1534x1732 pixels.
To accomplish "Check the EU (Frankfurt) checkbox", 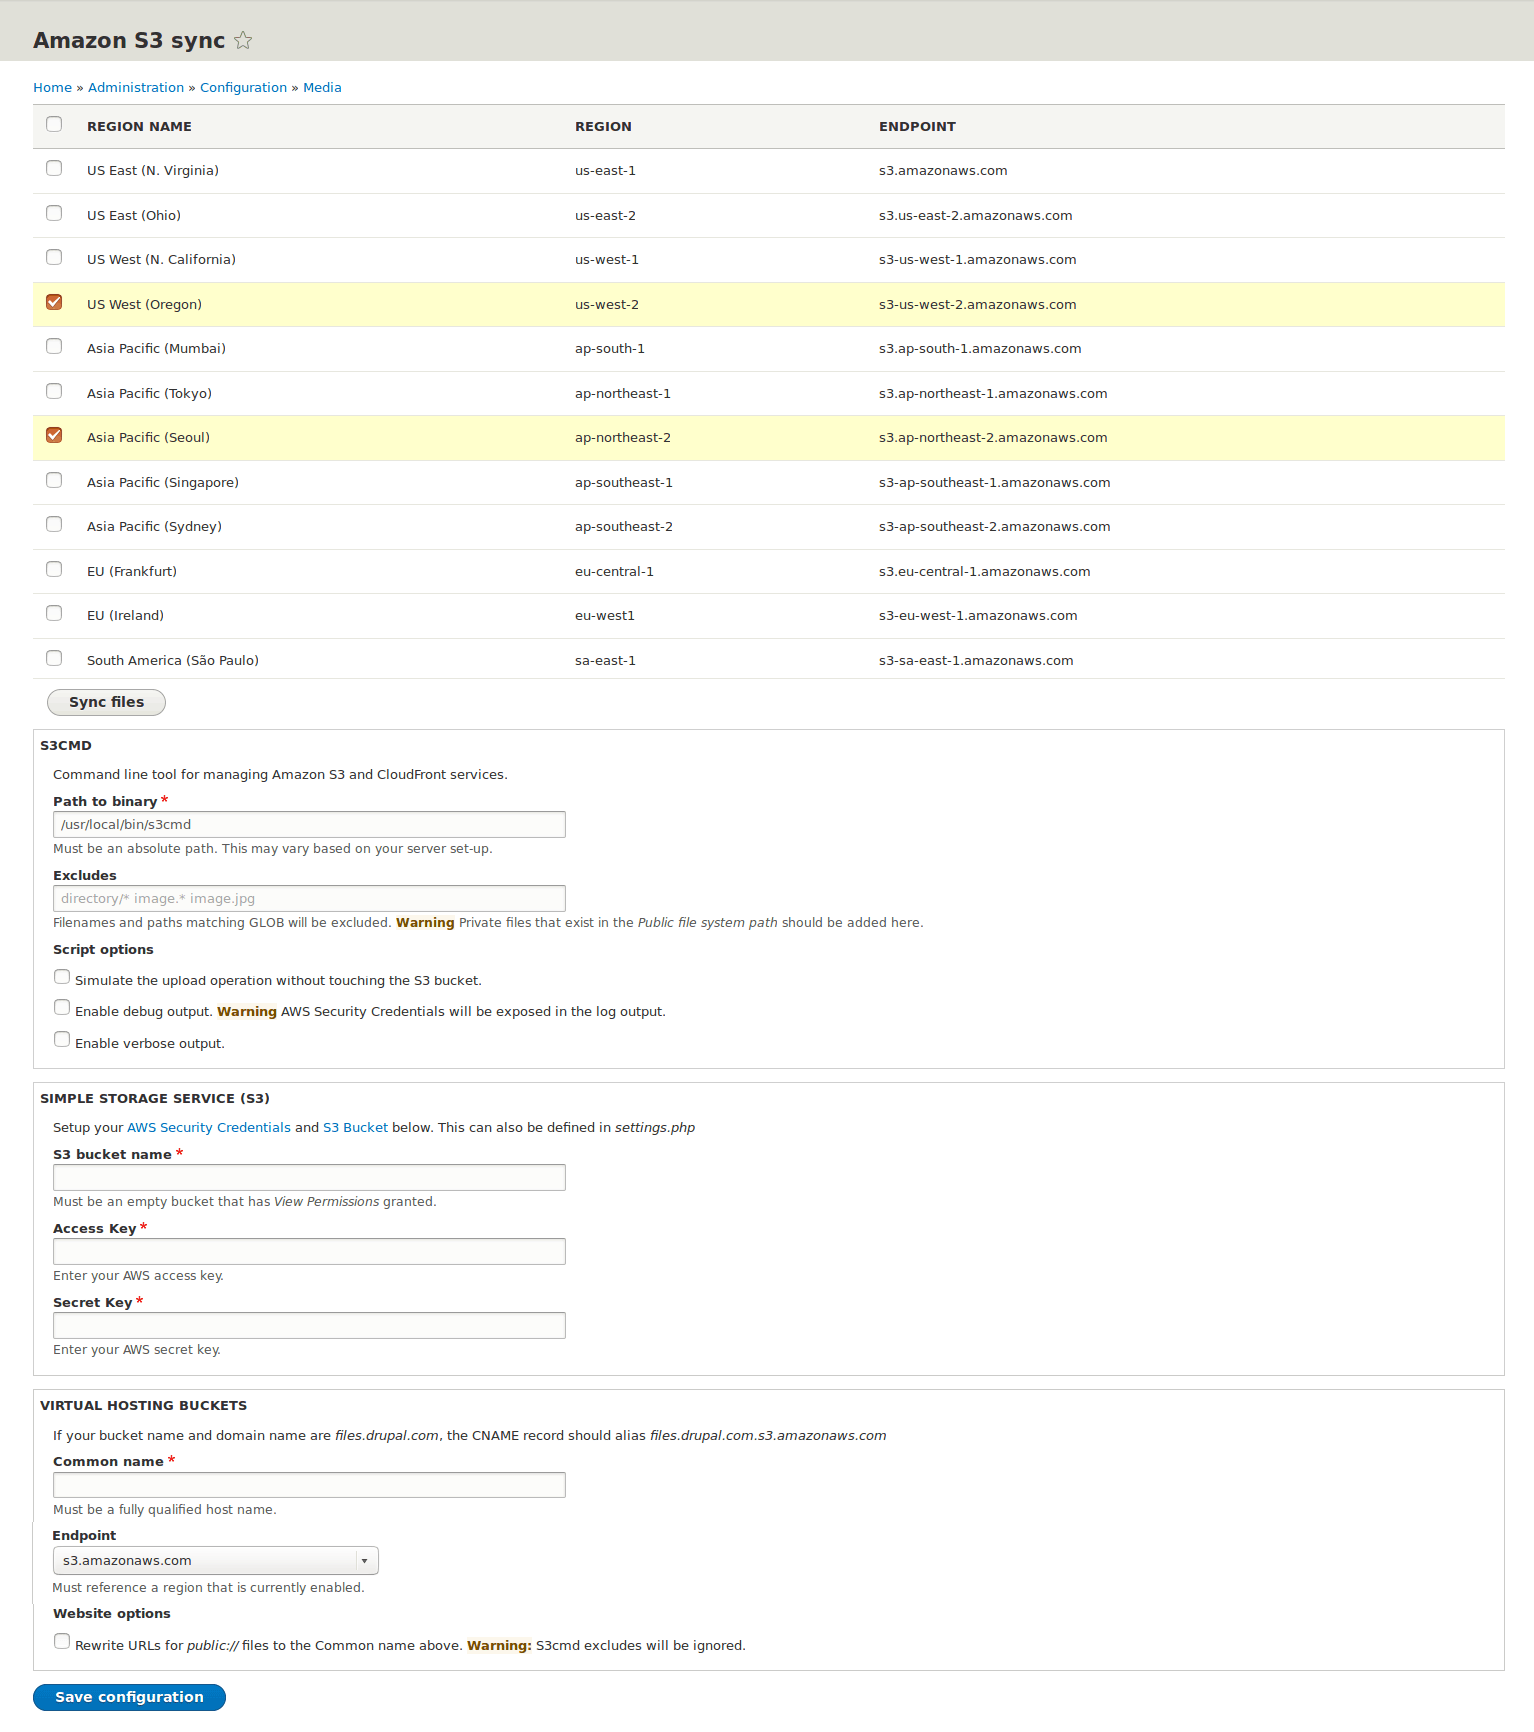I will (x=54, y=569).
